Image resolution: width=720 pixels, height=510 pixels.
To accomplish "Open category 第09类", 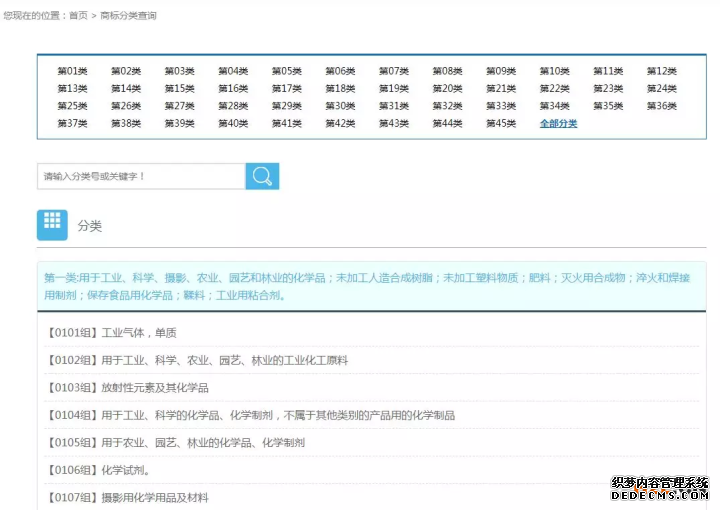I will tap(501, 71).
